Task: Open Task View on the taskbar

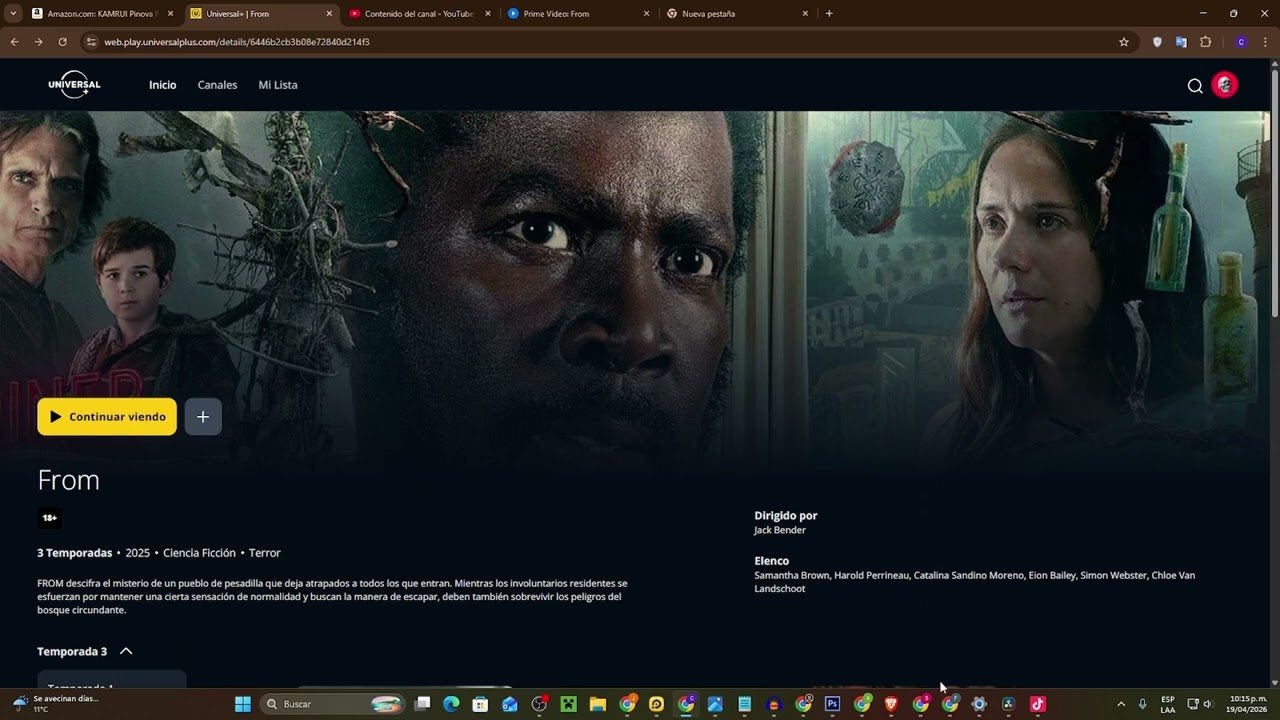Action: coord(423,704)
